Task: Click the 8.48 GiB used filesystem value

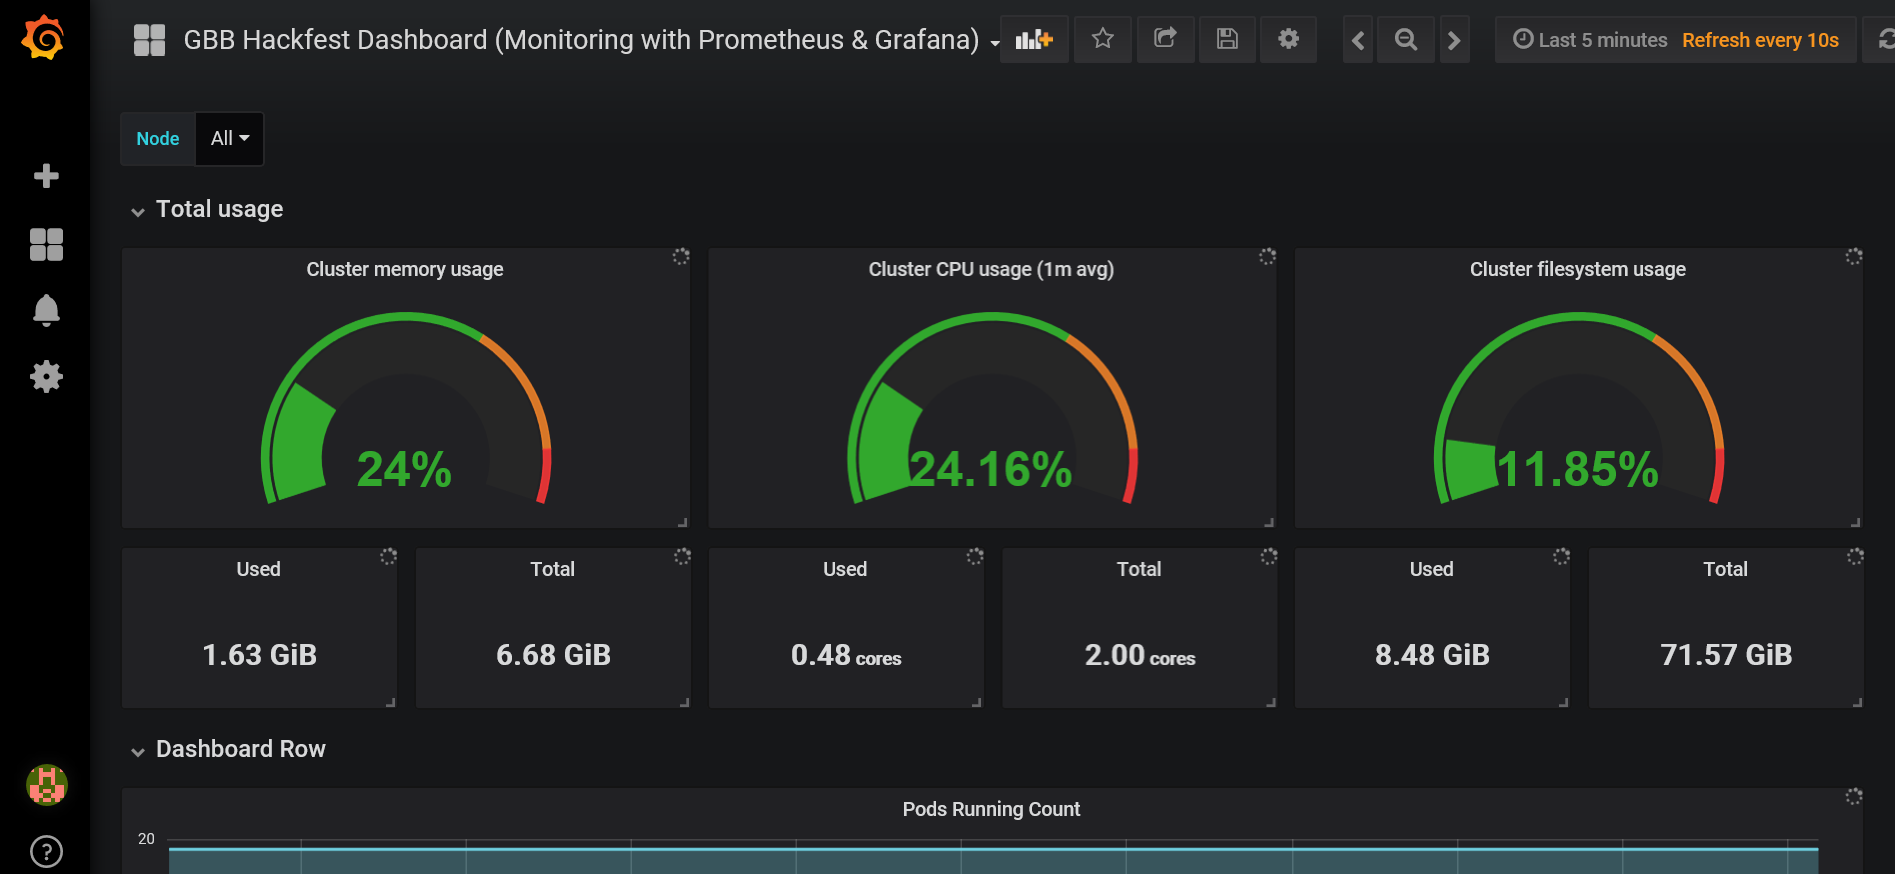Action: pos(1432,655)
